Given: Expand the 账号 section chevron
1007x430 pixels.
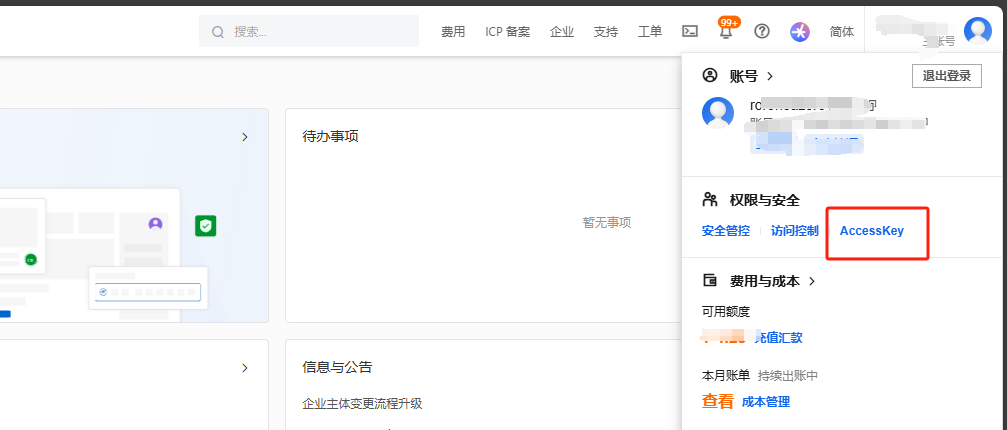Looking at the screenshot, I should pyautogui.click(x=770, y=76).
